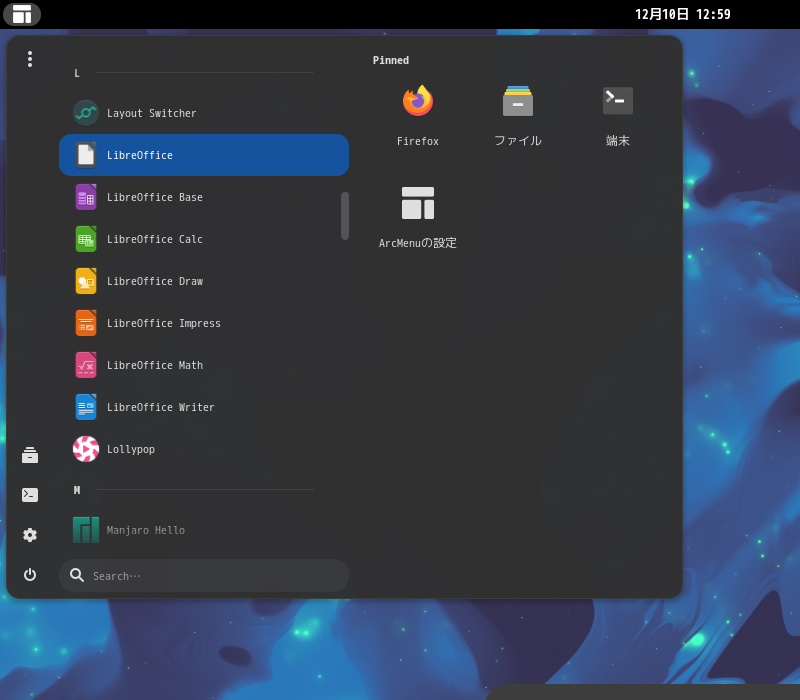Viewport: 800px width, 700px height.
Task: Open the clock showing 12月10日 12:59
Action: tap(683, 14)
